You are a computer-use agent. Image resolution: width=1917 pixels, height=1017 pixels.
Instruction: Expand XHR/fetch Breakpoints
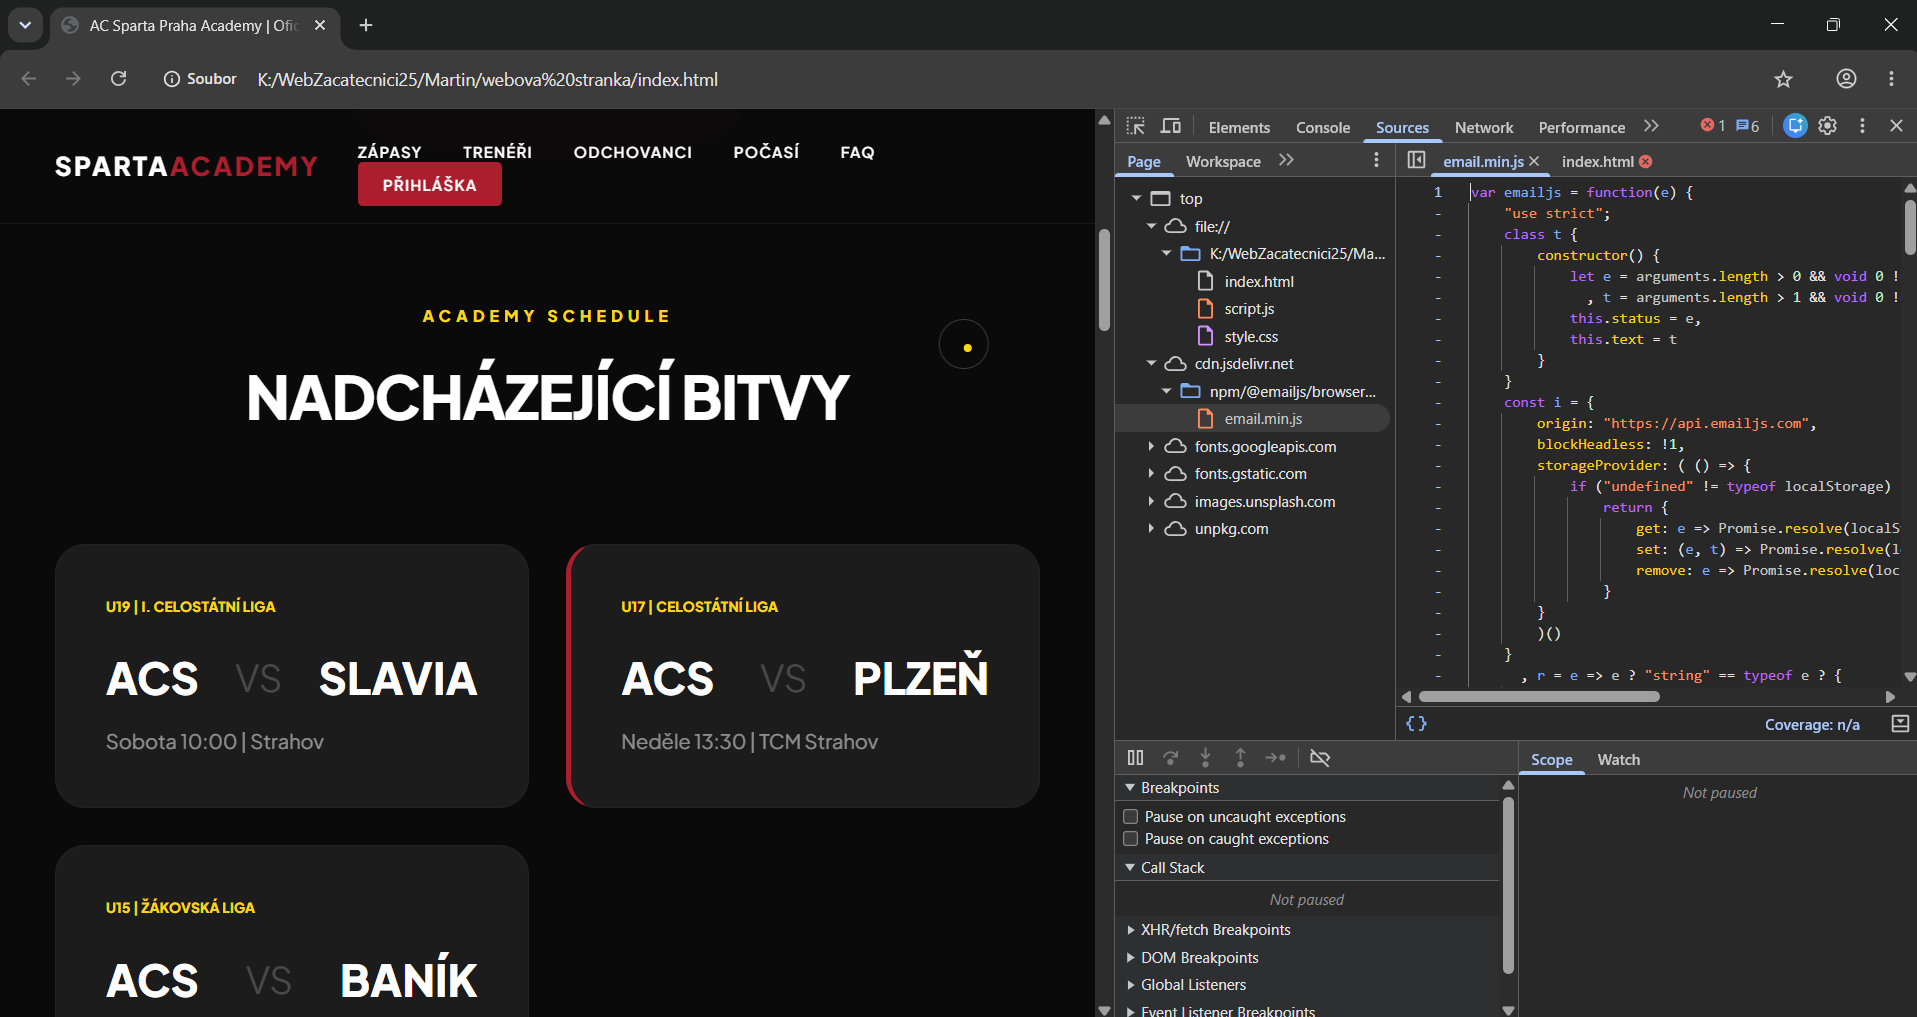point(1130,930)
